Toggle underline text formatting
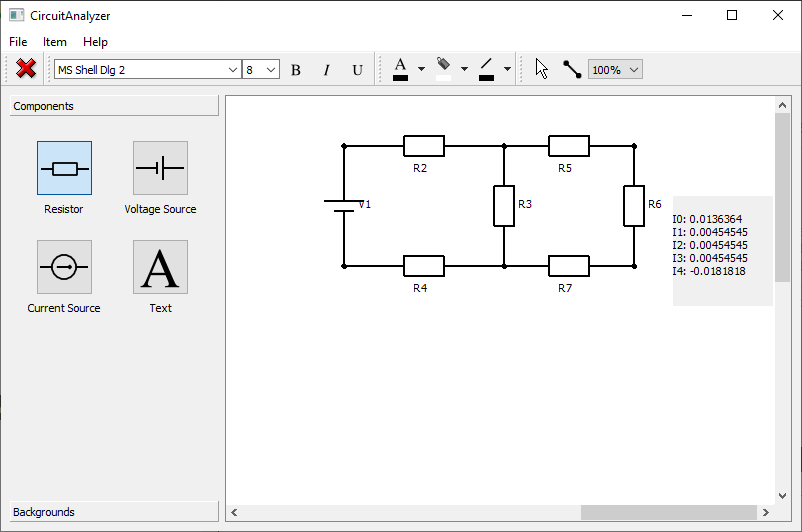This screenshot has height=532, width=802. click(x=357, y=70)
